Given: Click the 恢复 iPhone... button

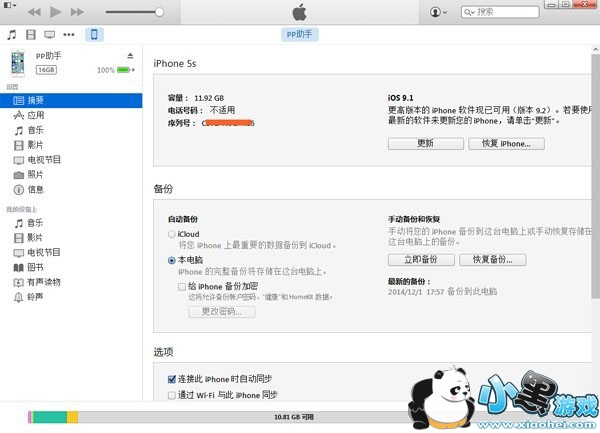Looking at the screenshot, I should click(x=506, y=144).
